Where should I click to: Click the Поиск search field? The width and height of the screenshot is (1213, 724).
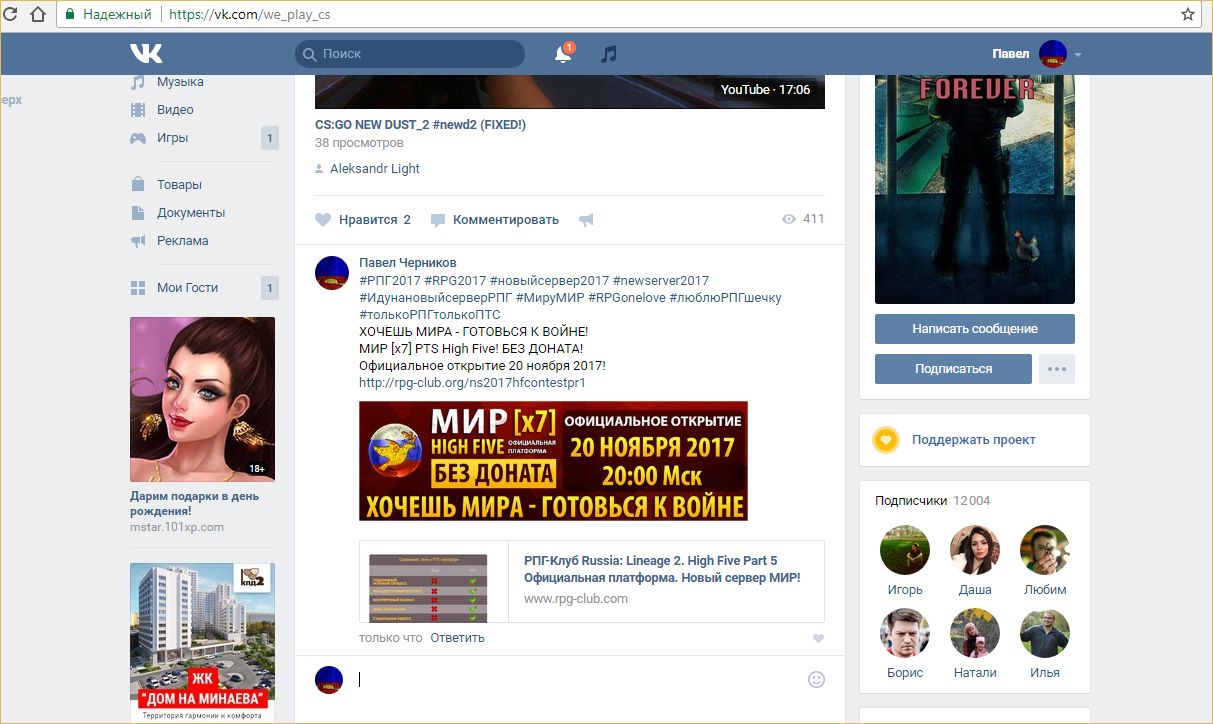[x=410, y=54]
